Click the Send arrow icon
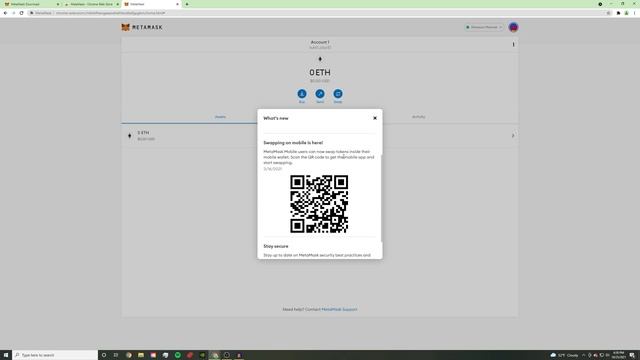The image size is (640, 360). click(320, 94)
